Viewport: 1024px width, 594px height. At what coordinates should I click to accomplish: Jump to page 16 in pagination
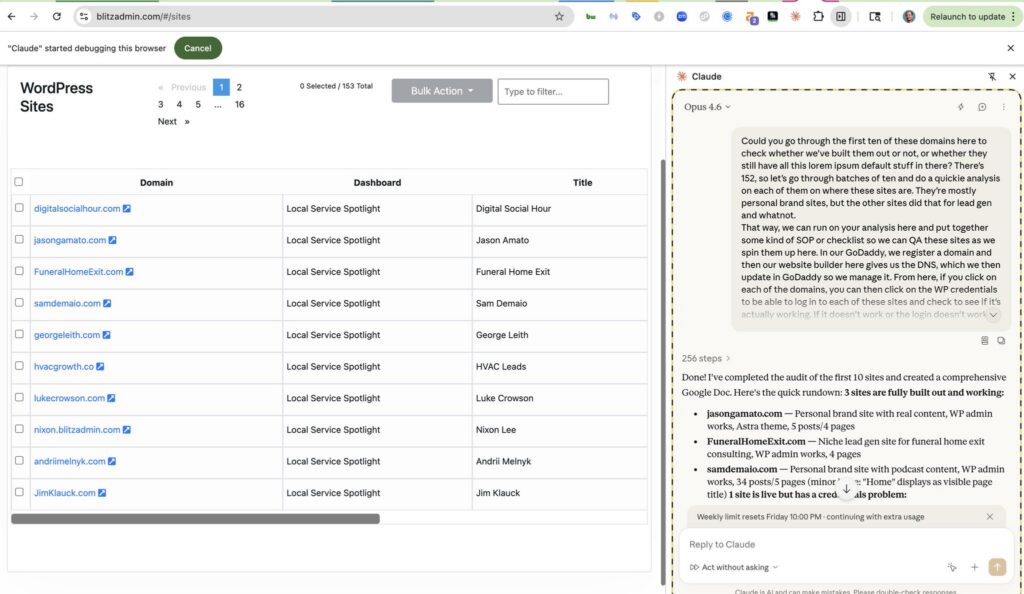pyautogui.click(x=240, y=104)
